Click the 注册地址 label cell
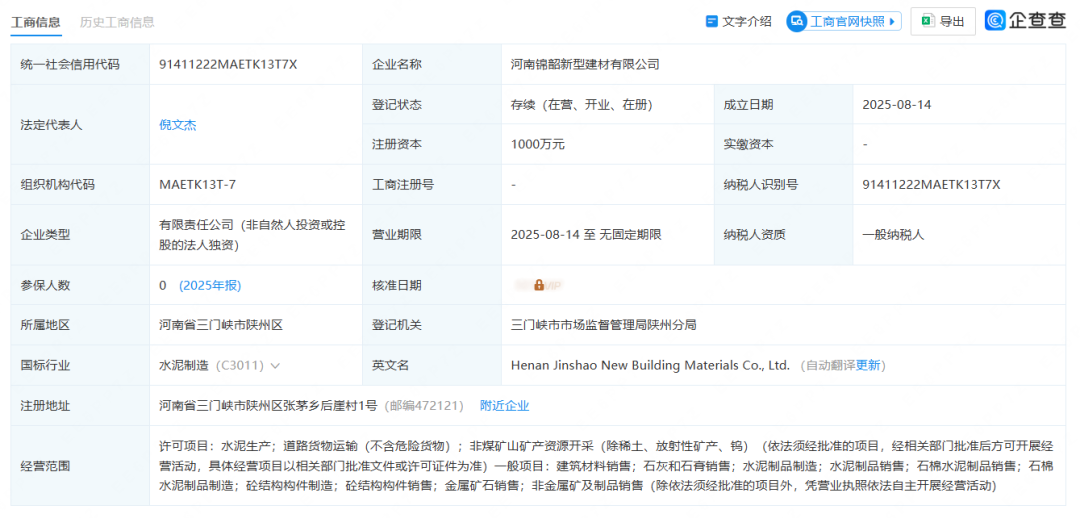 [x=80, y=406]
